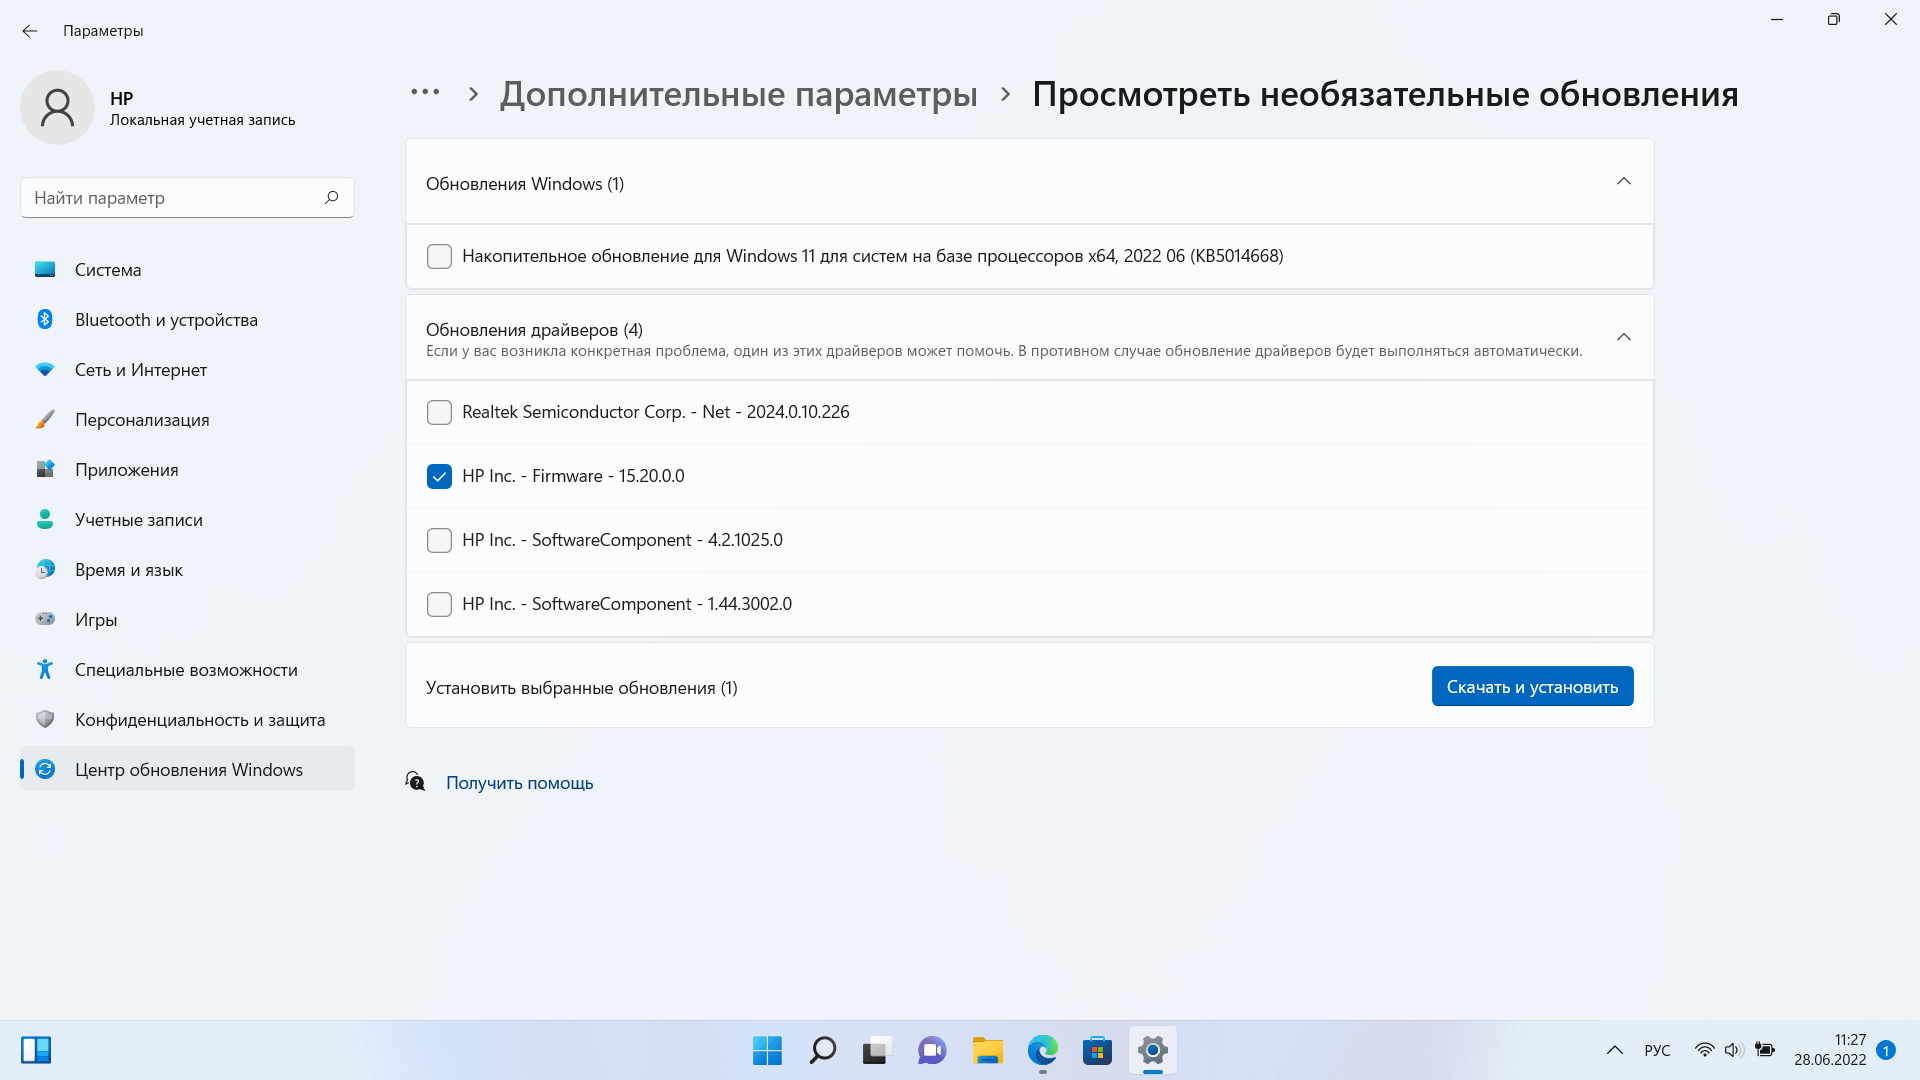Collapse the Обновления драйверов section

1623,337
